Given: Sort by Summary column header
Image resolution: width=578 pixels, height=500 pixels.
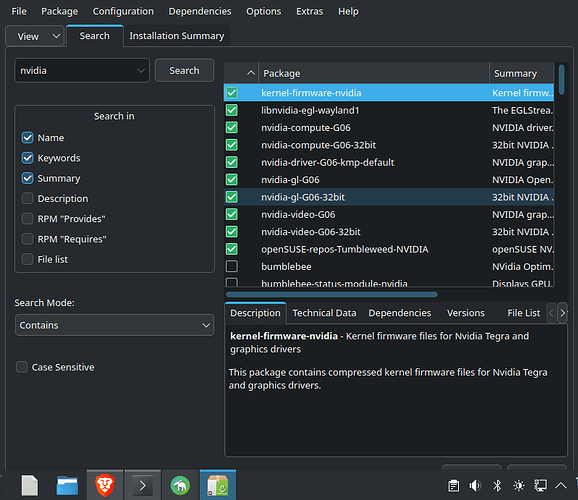Looking at the screenshot, I should pos(522,73).
